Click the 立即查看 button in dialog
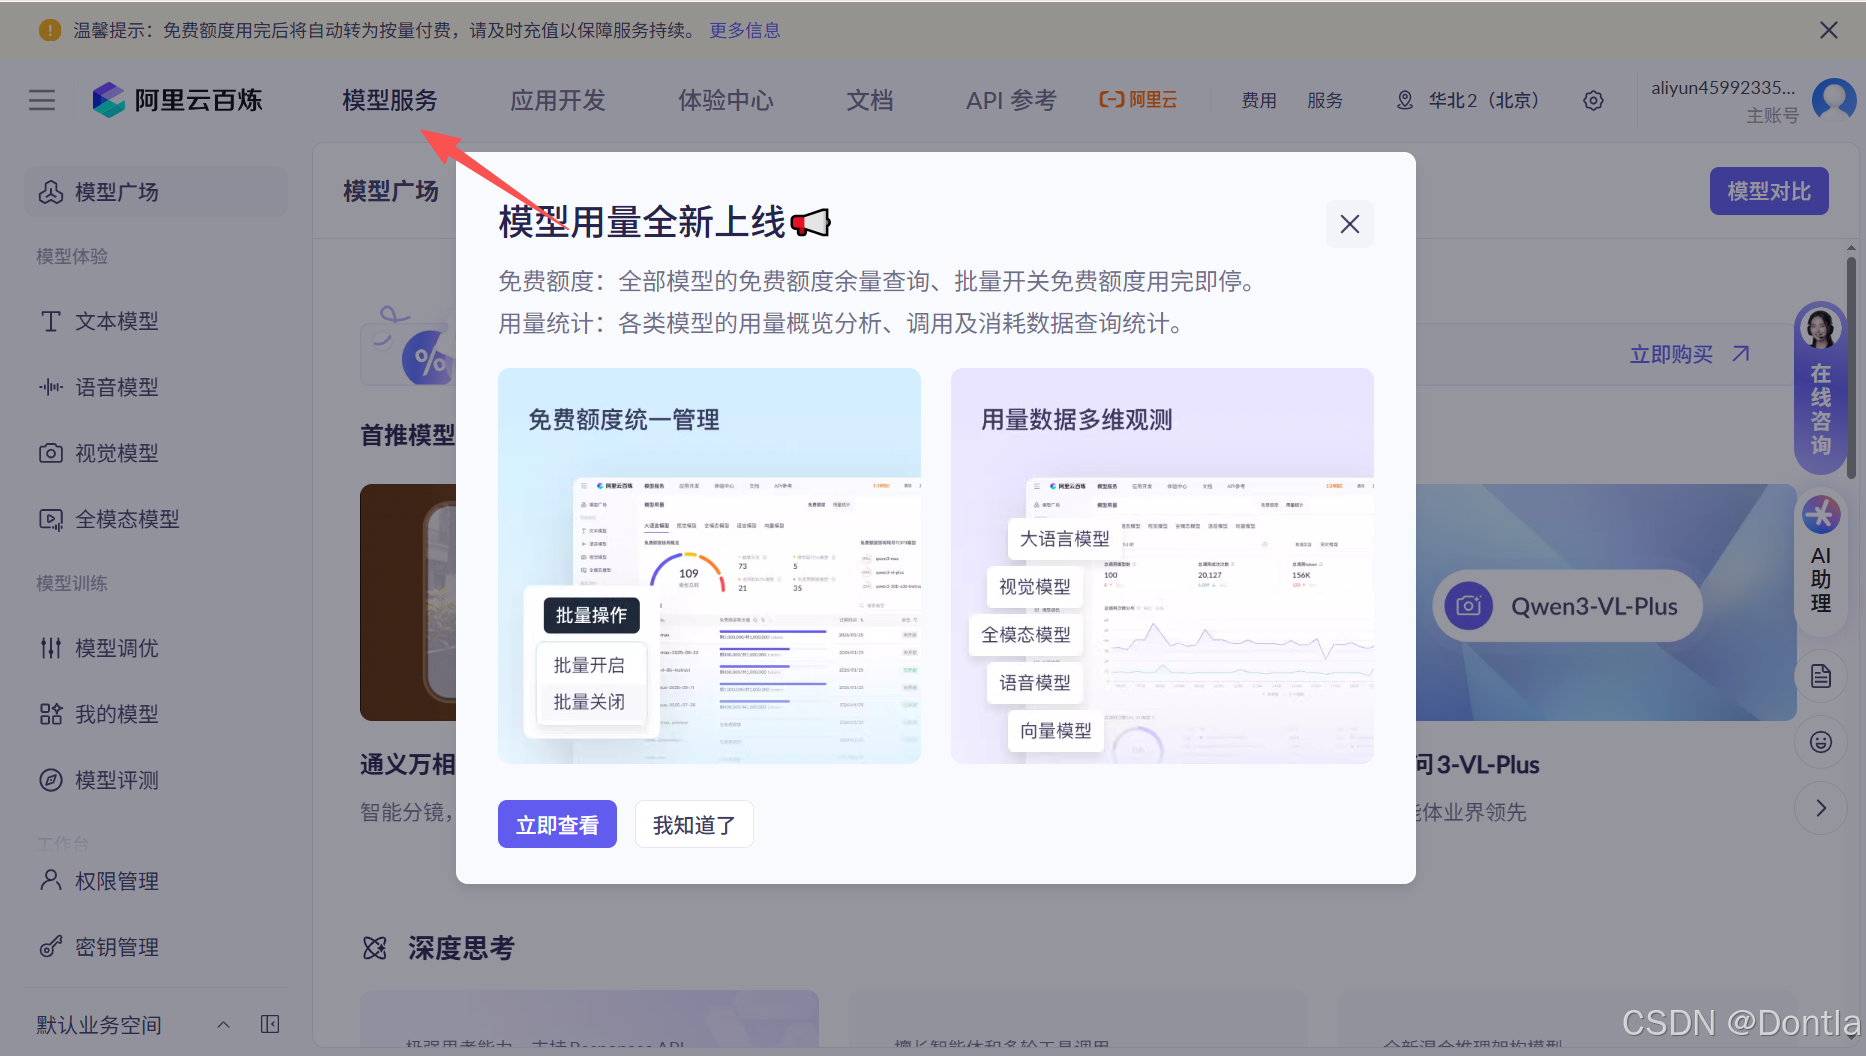The image size is (1866, 1056). 557,824
